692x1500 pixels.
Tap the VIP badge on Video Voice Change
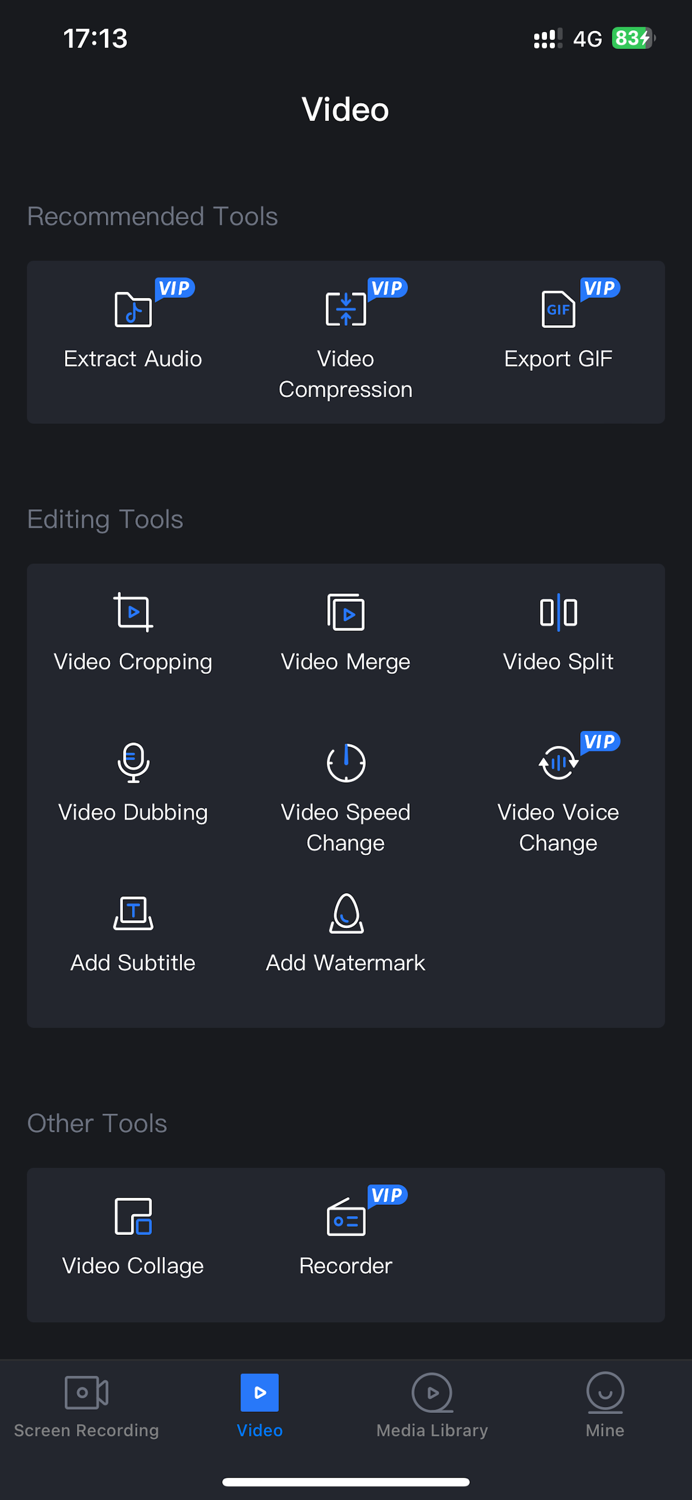coord(600,742)
